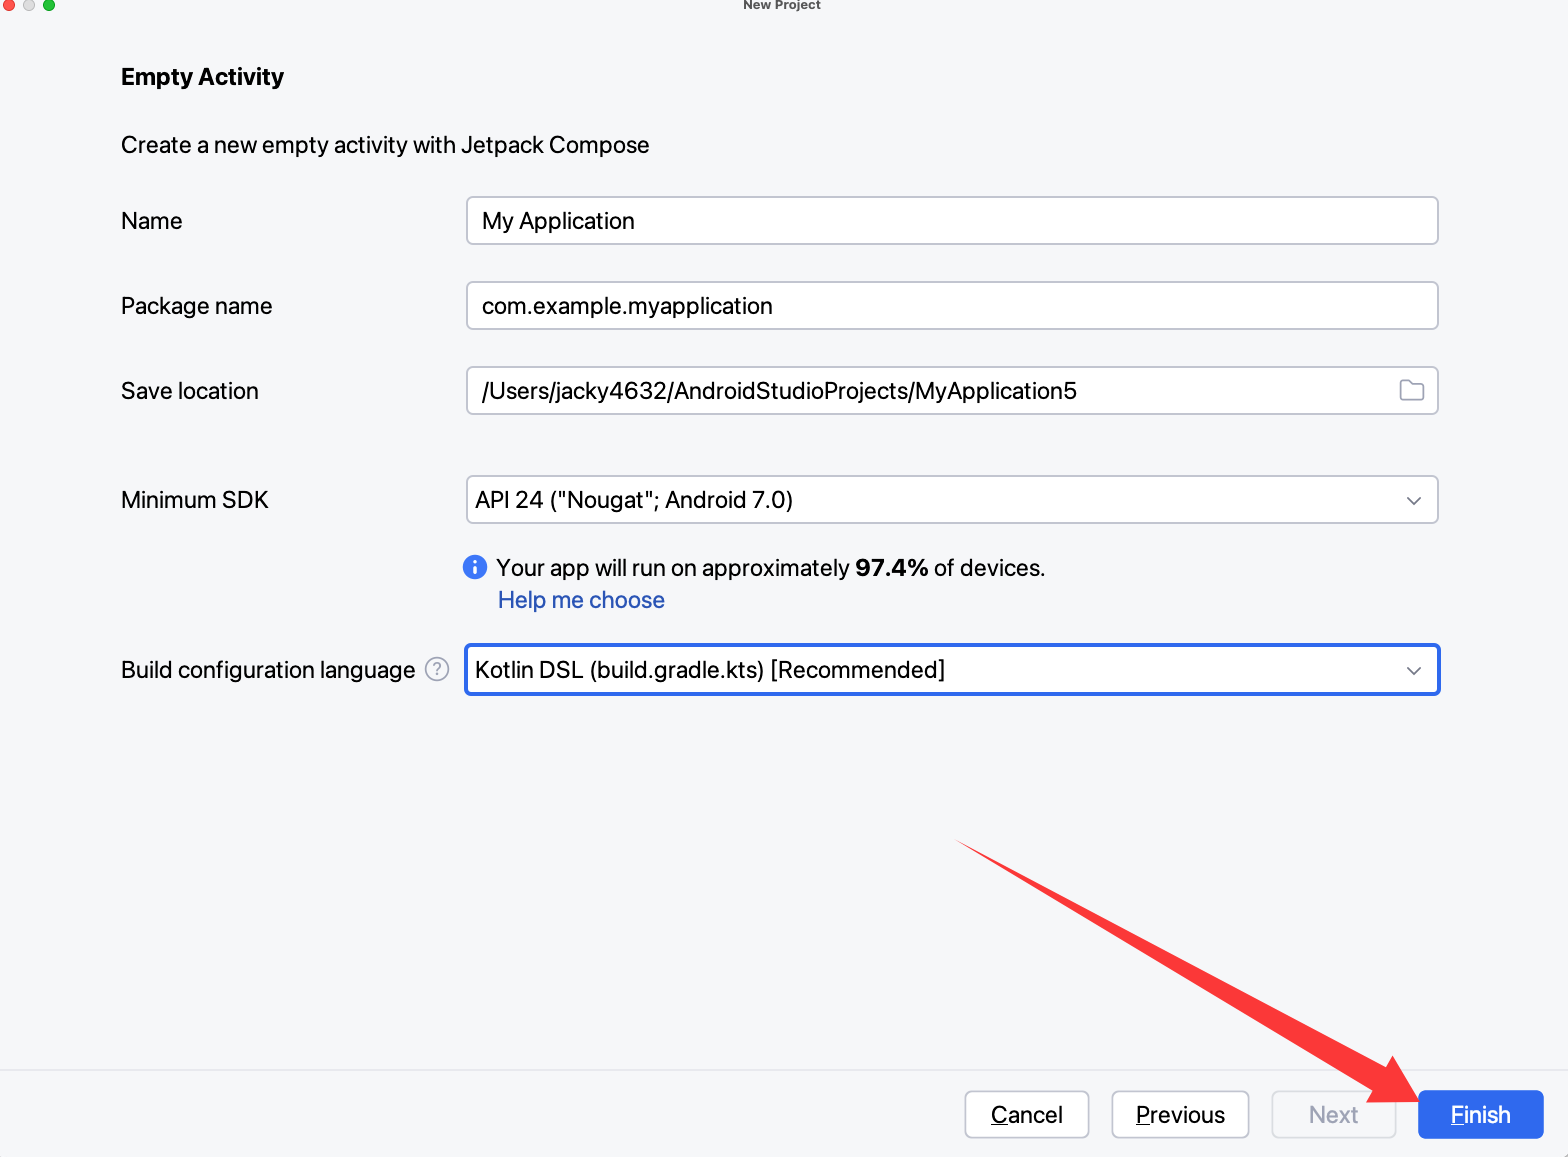Expand the Minimum SDK dropdown arrow
1568x1157 pixels.
1413,500
